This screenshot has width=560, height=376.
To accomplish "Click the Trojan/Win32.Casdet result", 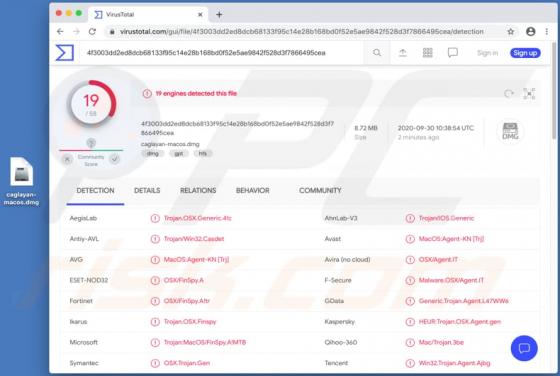I will [x=194, y=239].
